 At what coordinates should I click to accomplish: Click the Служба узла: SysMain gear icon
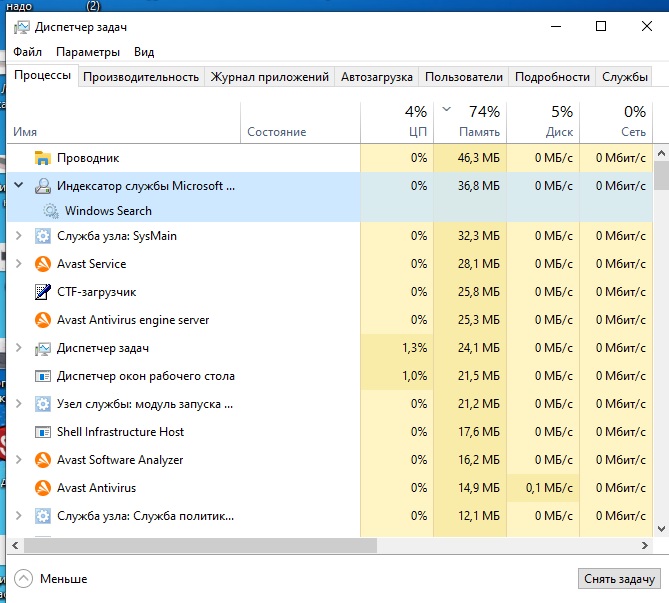click(x=42, y=236)
